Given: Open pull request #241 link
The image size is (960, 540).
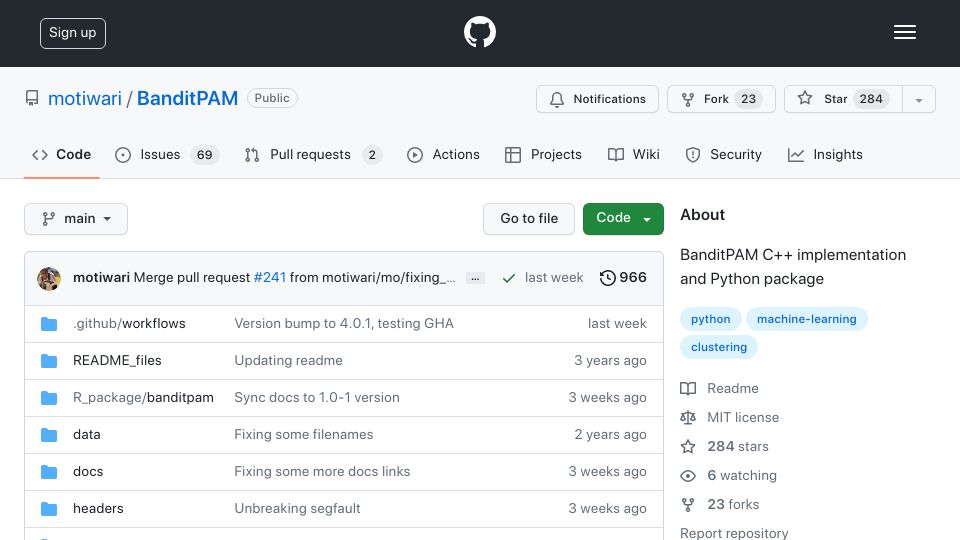Looking at the screenshot, I should (269, 277).
